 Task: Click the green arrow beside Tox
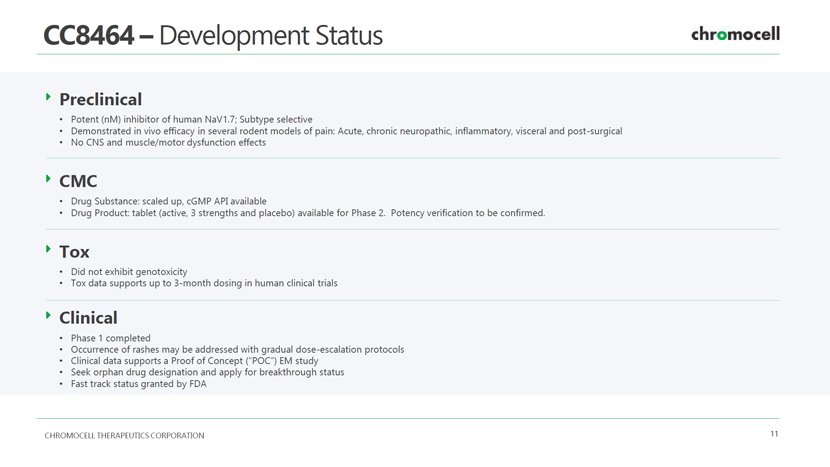pyautogui.click(x=48, y=250)
